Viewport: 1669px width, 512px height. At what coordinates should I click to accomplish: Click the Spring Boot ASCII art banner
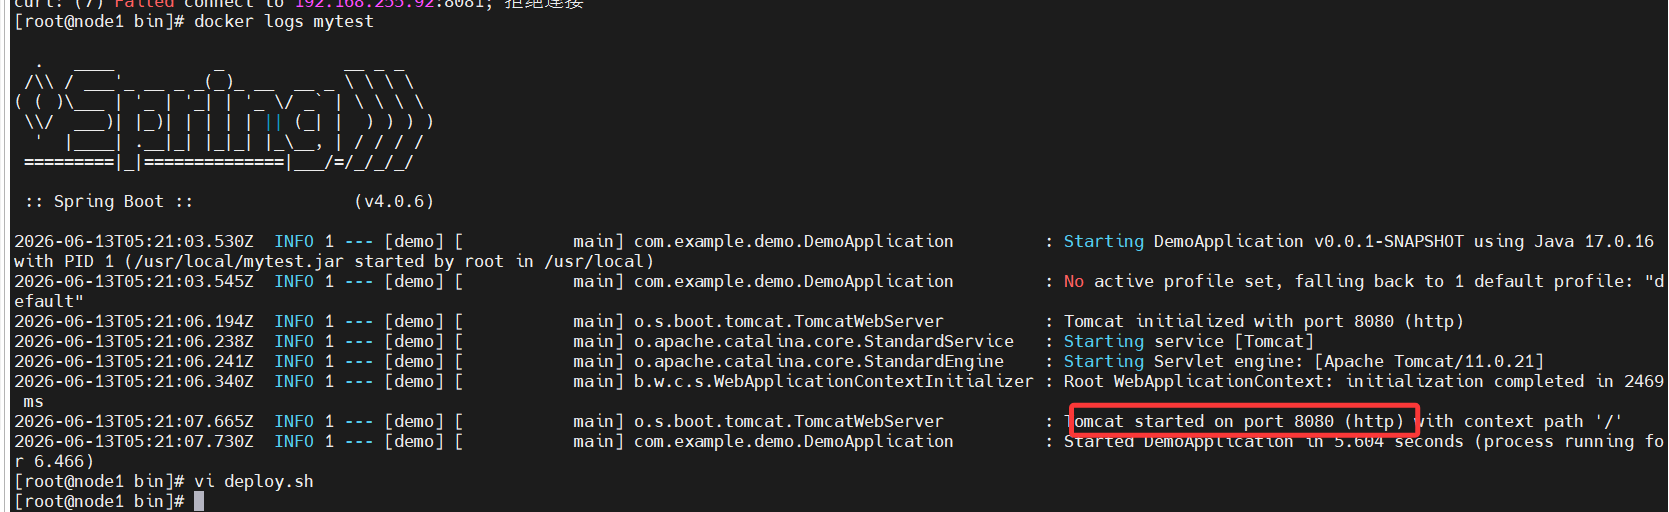pos(224,120)
